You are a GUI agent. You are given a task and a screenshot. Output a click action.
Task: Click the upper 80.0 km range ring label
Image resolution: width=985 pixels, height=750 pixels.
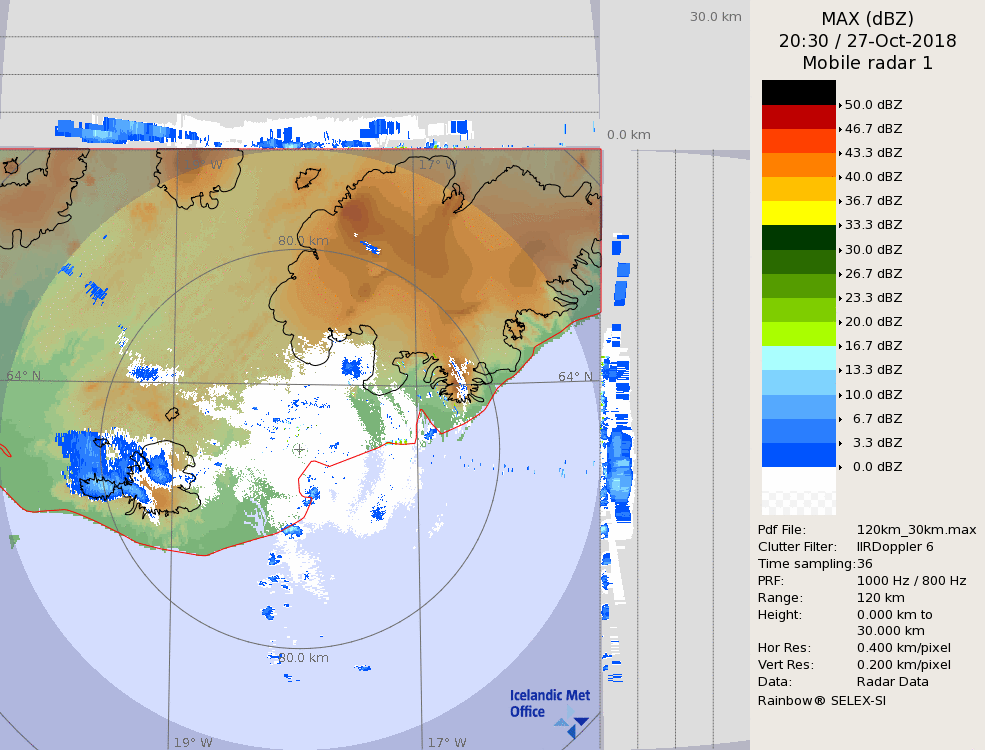[x=303, y=240]
